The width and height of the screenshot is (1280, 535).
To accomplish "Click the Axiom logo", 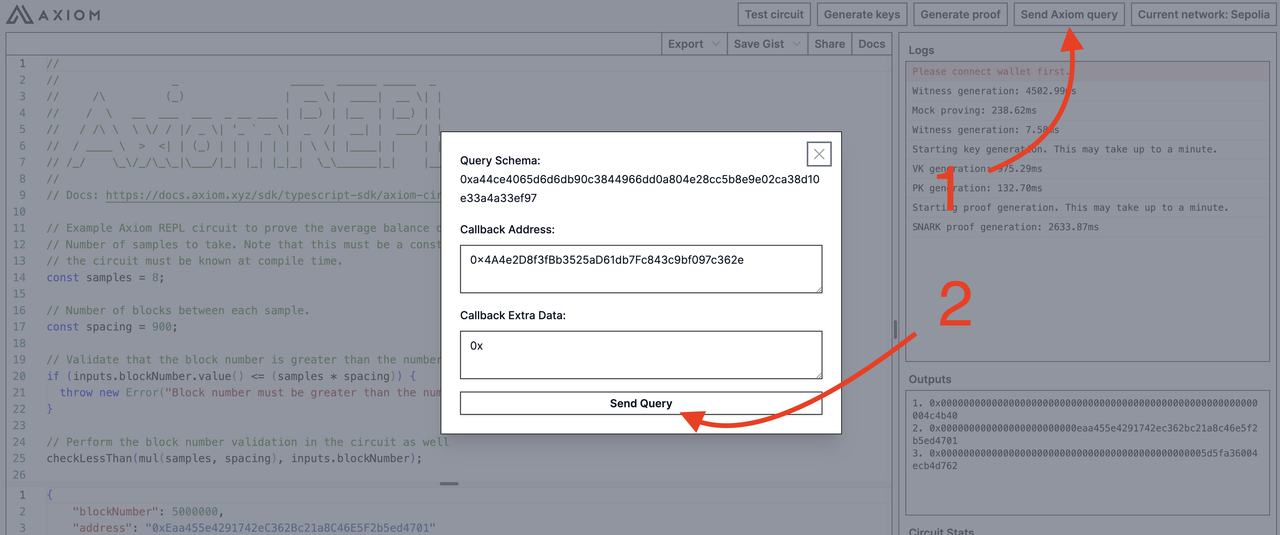I will (x=53, y=15).
